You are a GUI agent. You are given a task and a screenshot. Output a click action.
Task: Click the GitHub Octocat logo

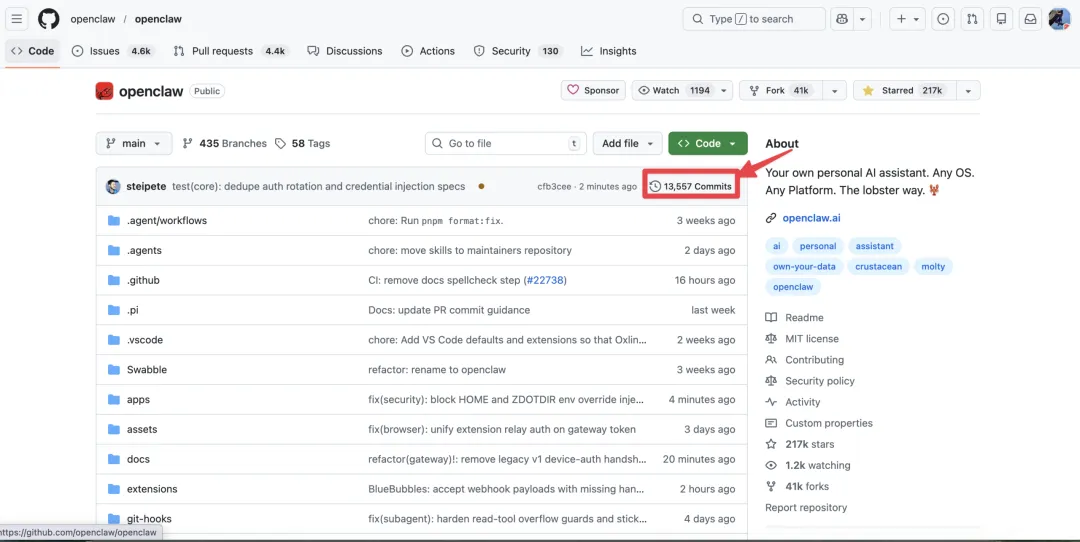pyautogui.click(x=48, y=19)
